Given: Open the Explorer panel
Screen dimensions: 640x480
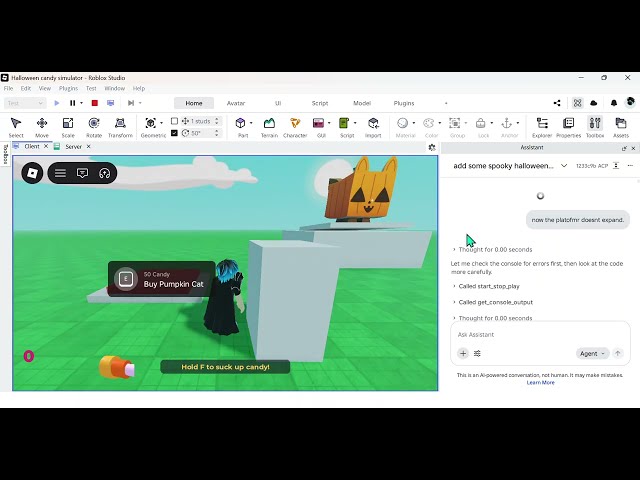Looking at the screenshot, I should click(x=542, y=127).
